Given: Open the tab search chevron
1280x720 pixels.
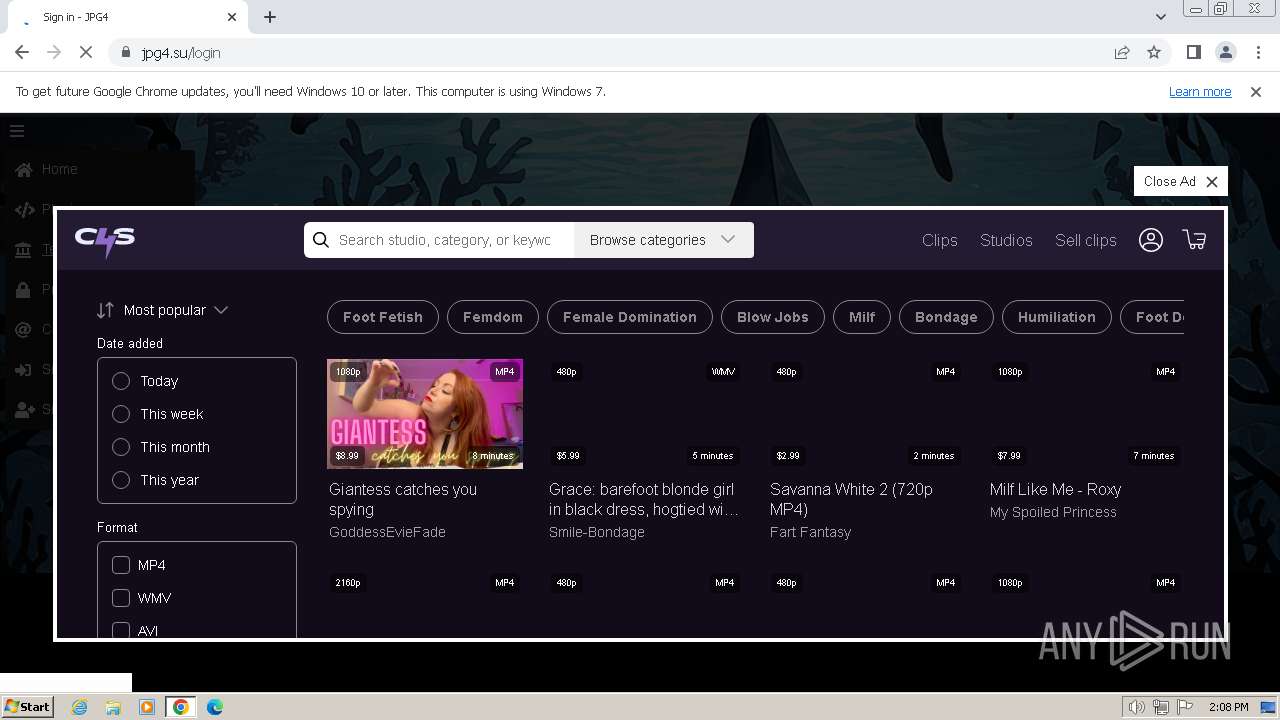Looking at the screenshot, I should [x=1160, y=17].
